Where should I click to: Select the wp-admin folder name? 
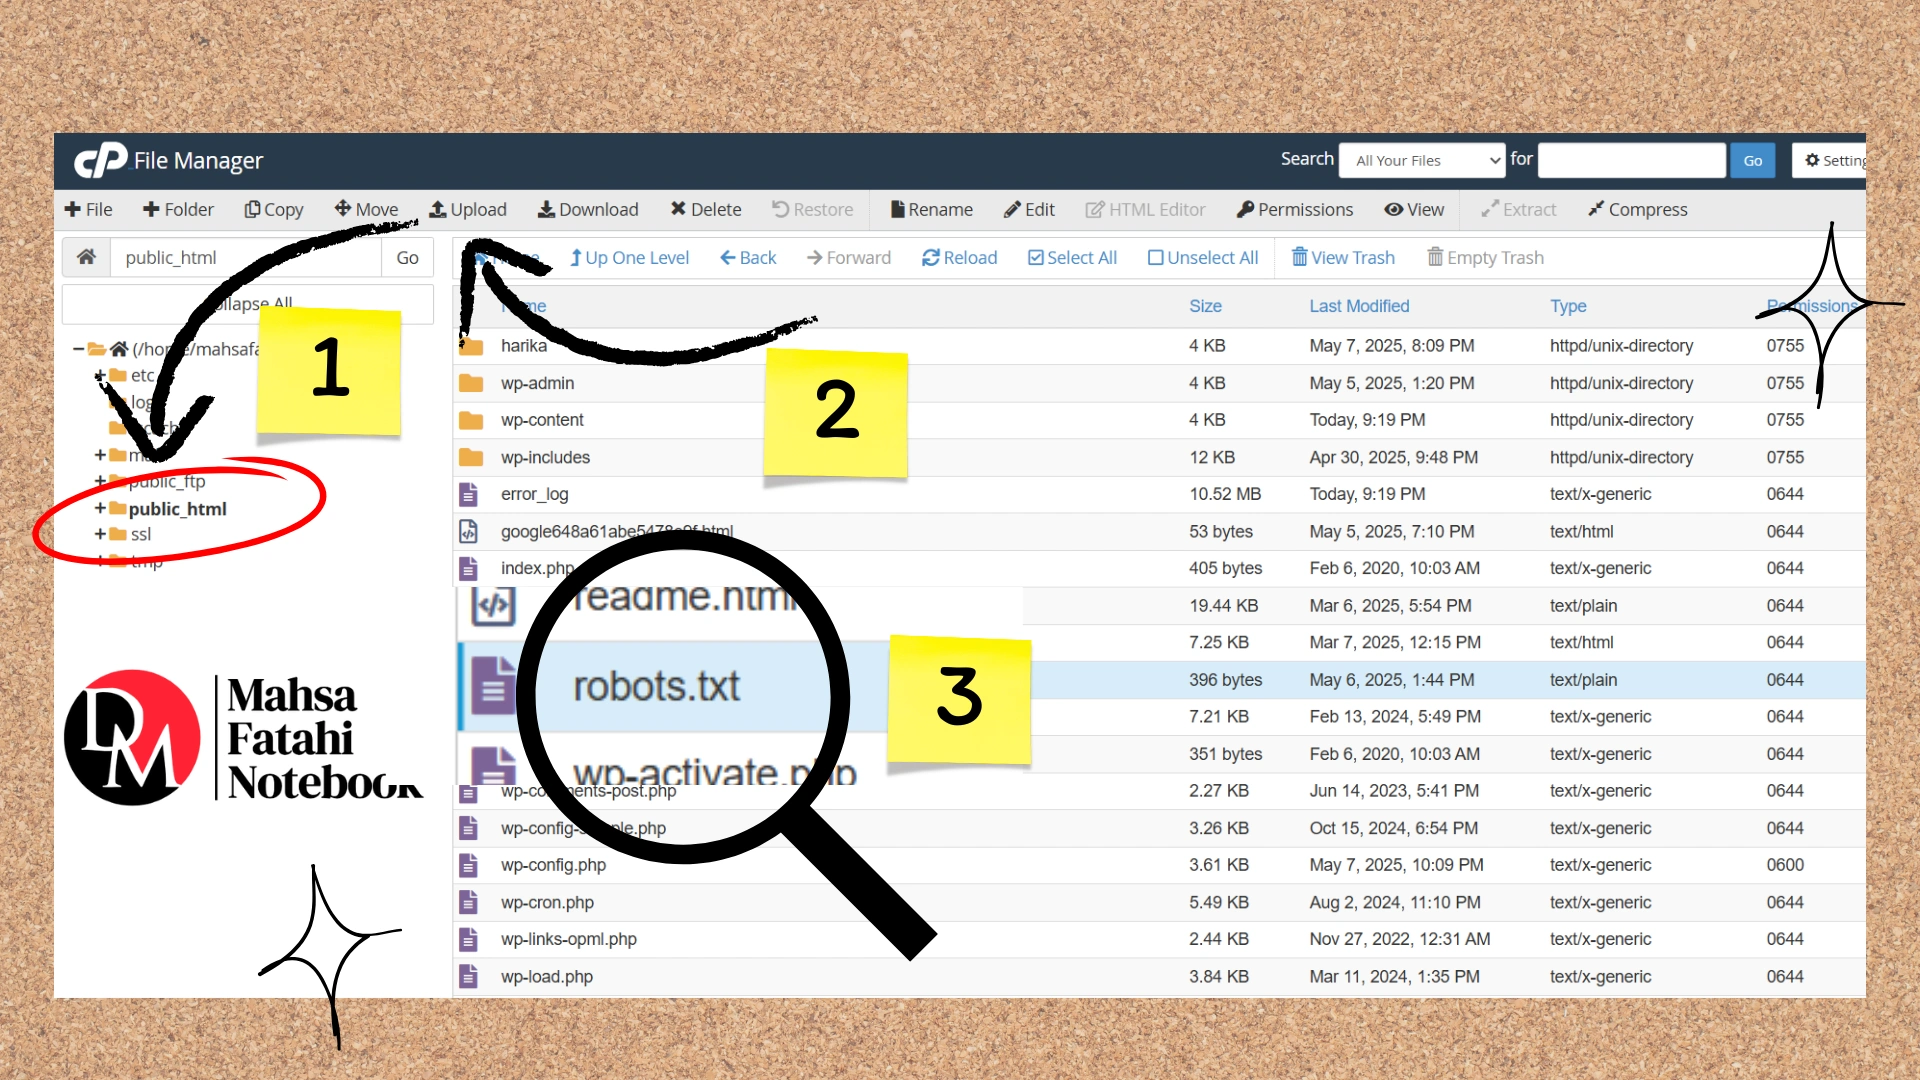(537, 383)
